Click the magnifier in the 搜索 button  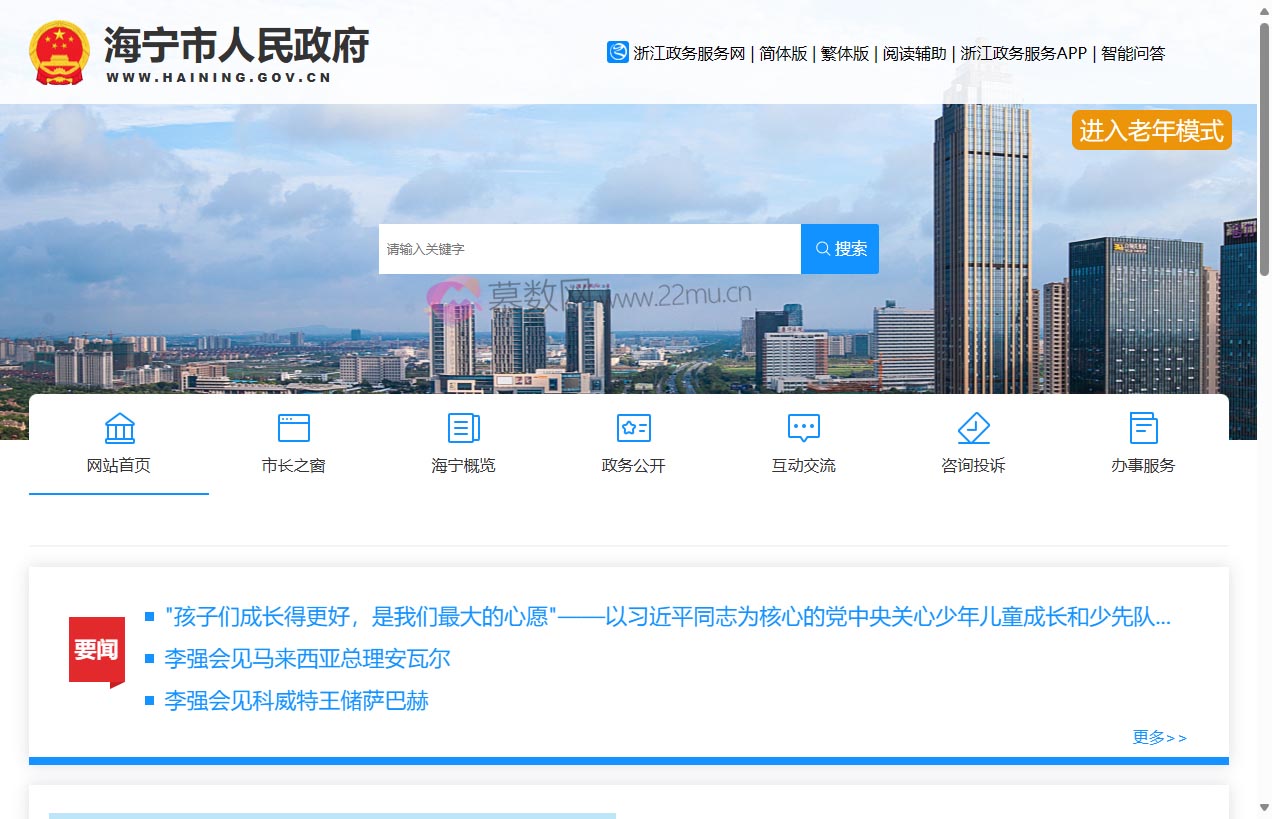pyautogui.click(x=822, y=248)
